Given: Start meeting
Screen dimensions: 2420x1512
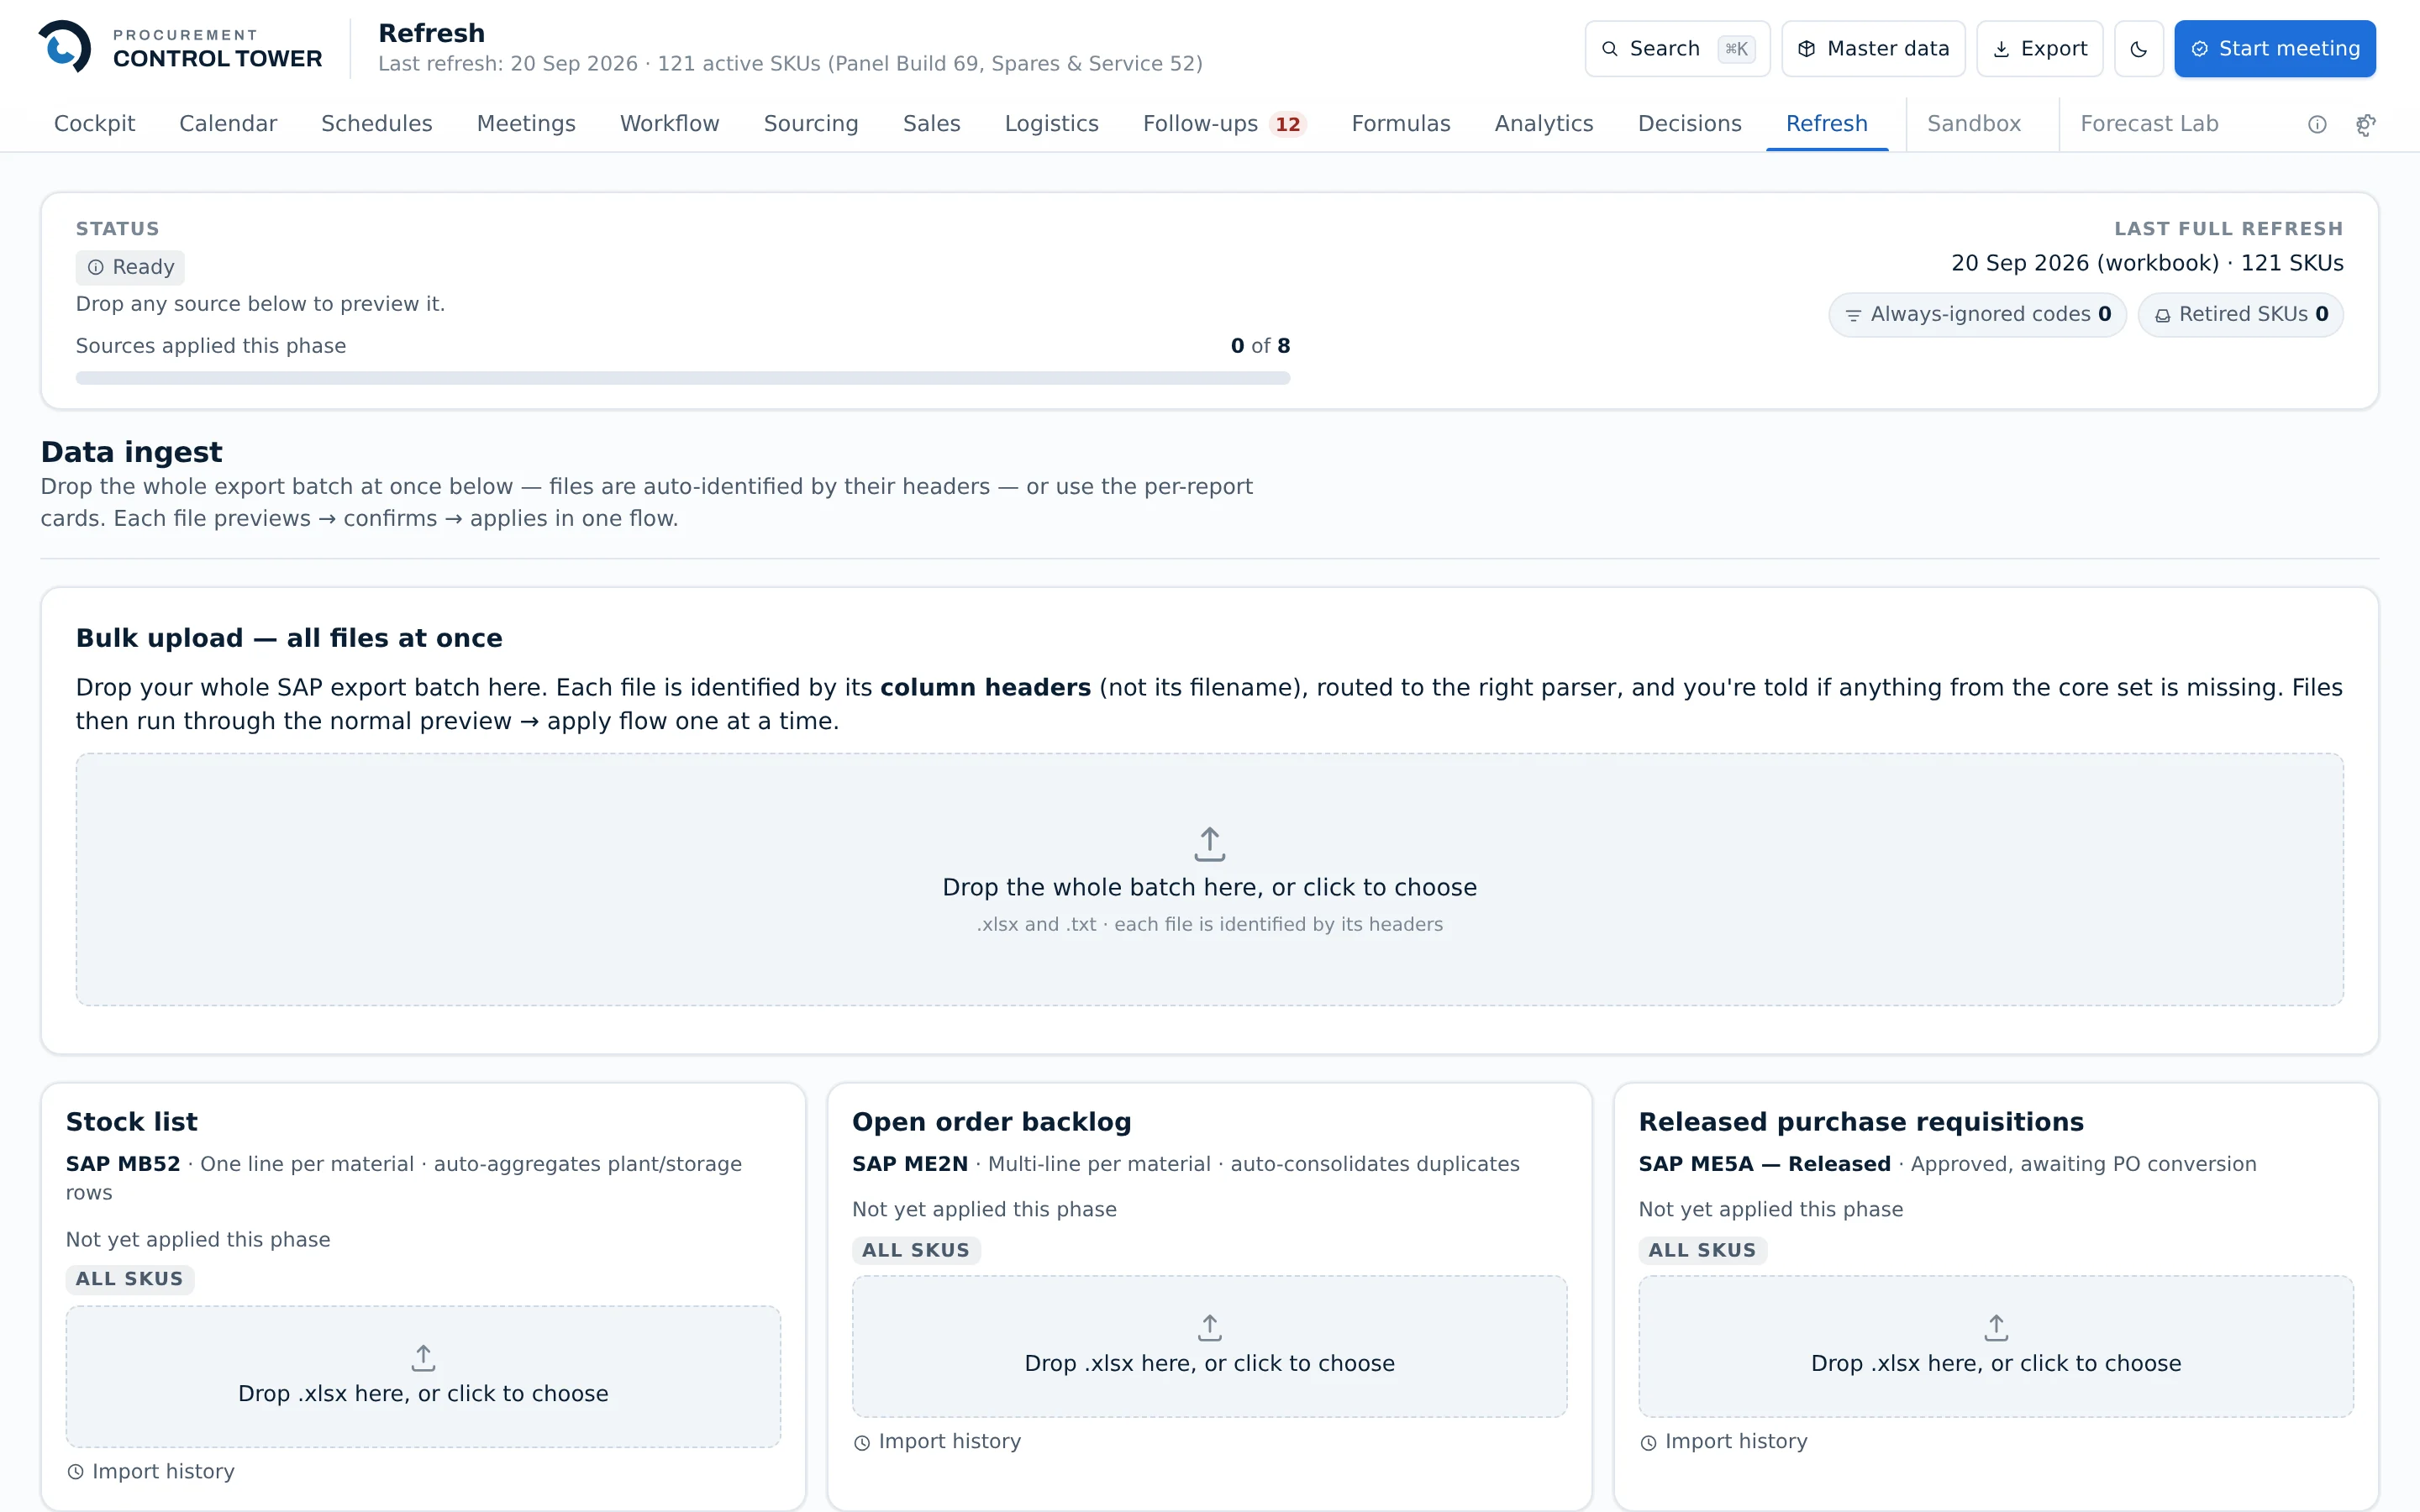Looking at the screenshot, I should 2275,49.
